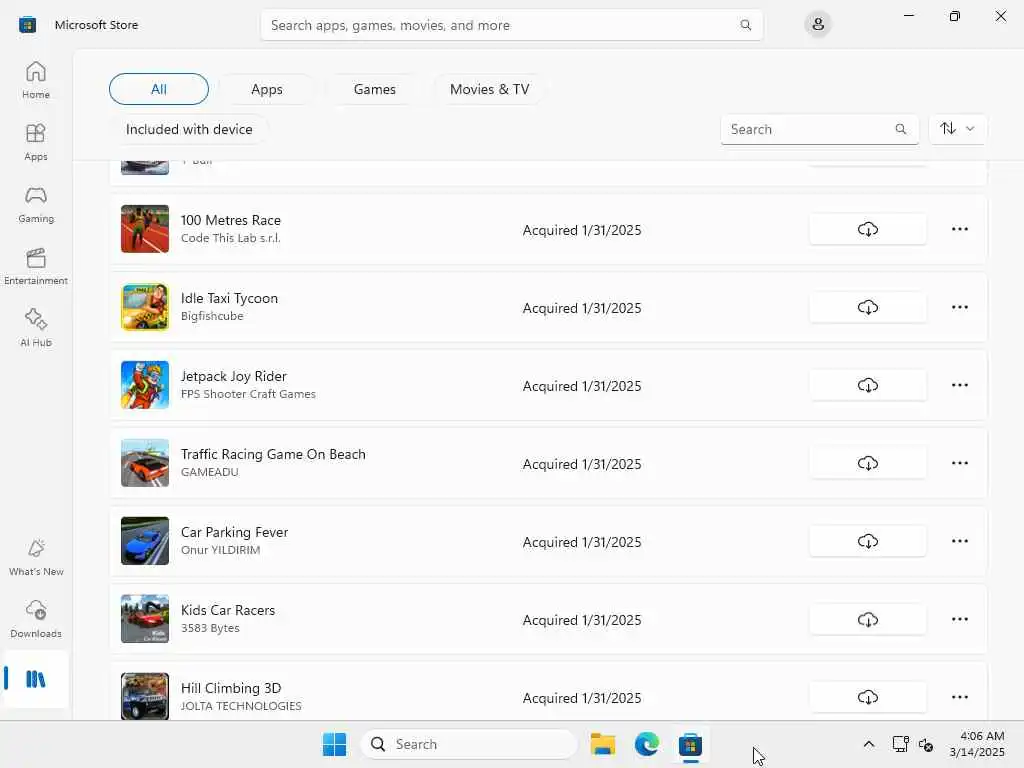Open Entertainment section in sidebar
The height and width of the screenshot is (768, 1024).
click(x=36, y=266)
